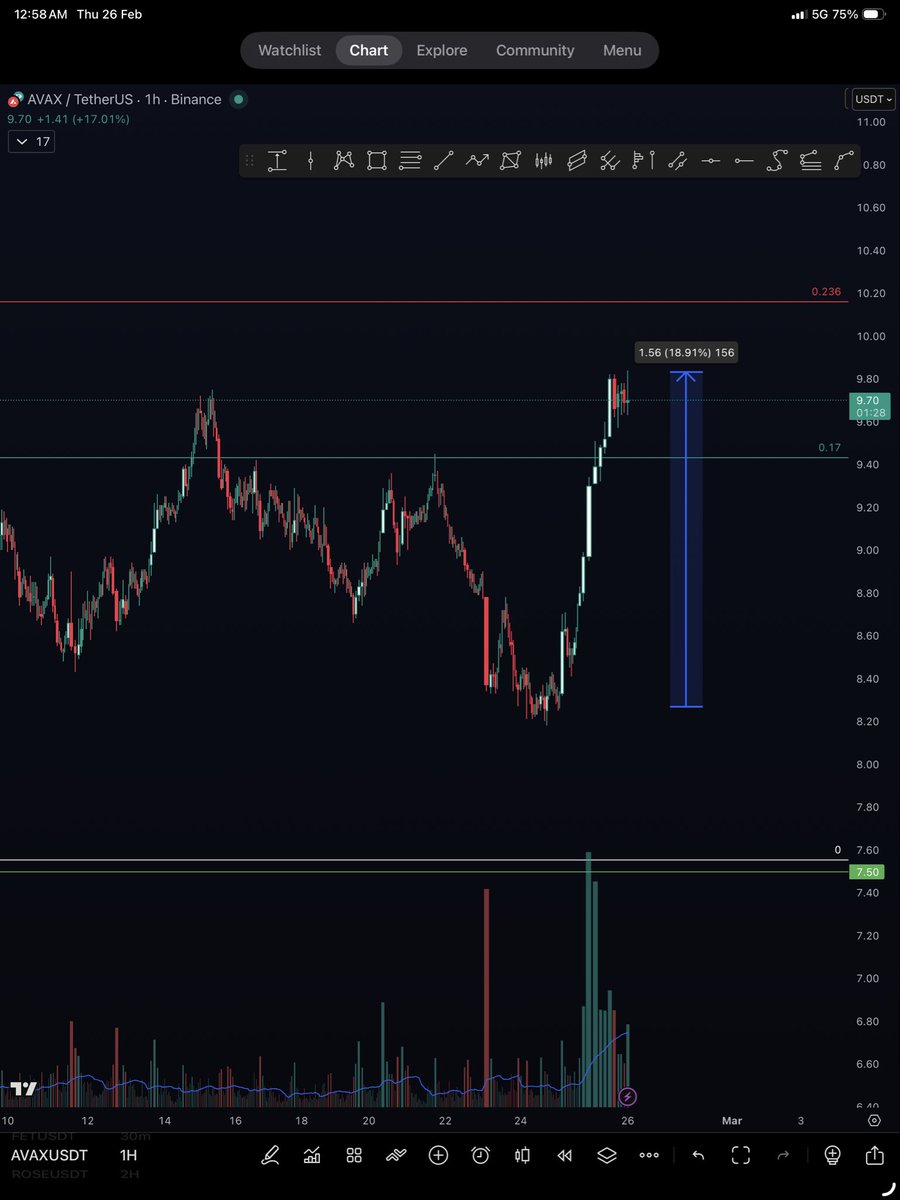The width and height of the screenshot is (900, 1200).
Task: Open the AVAXUSDT symbol selector
Action: [49, 1155]
